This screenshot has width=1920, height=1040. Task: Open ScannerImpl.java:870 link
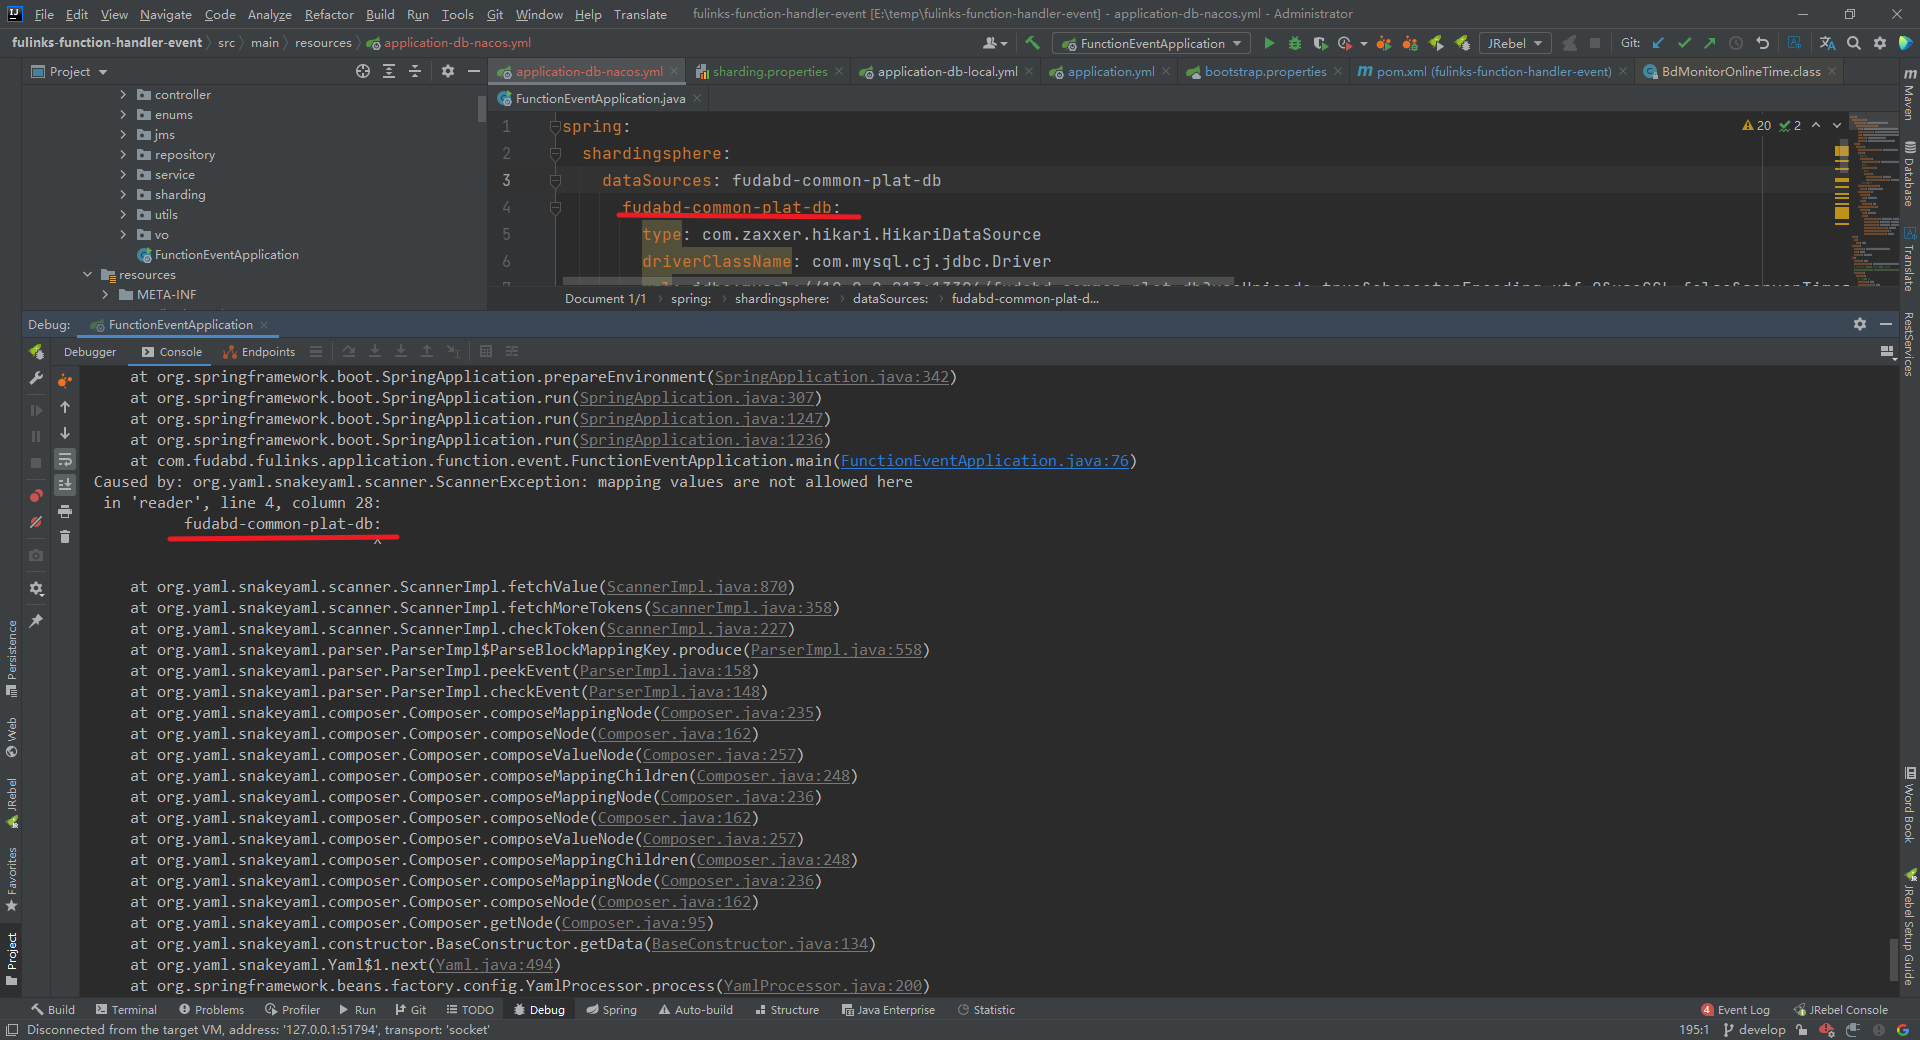tap(697, 587)
